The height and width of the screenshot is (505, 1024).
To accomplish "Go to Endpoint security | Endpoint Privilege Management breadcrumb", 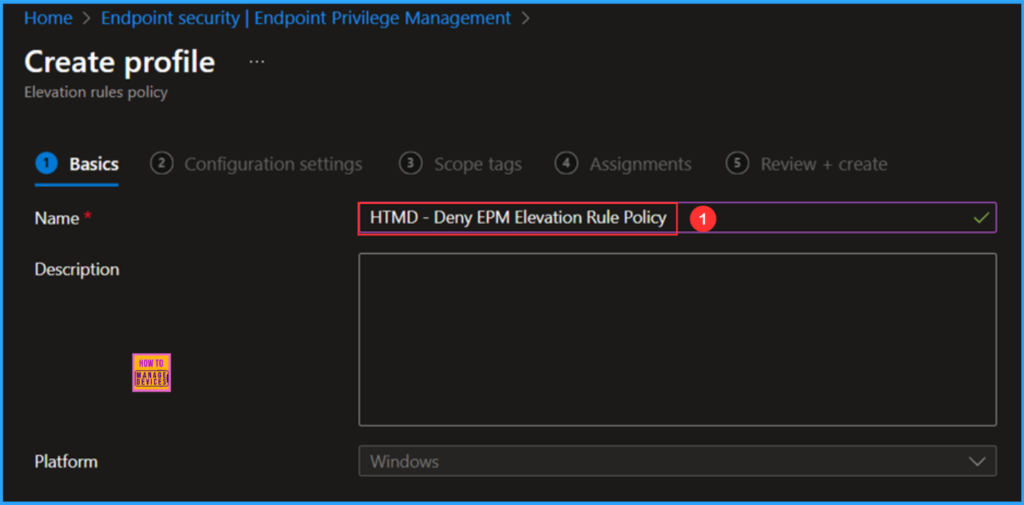I will (x=306, y=18).
